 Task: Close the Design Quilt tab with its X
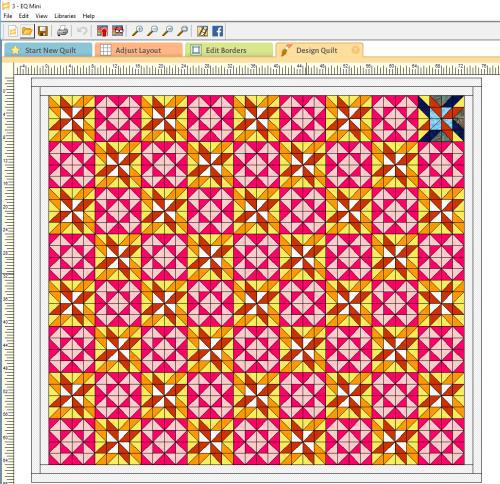pyautogui.click(x=356, y=50)
